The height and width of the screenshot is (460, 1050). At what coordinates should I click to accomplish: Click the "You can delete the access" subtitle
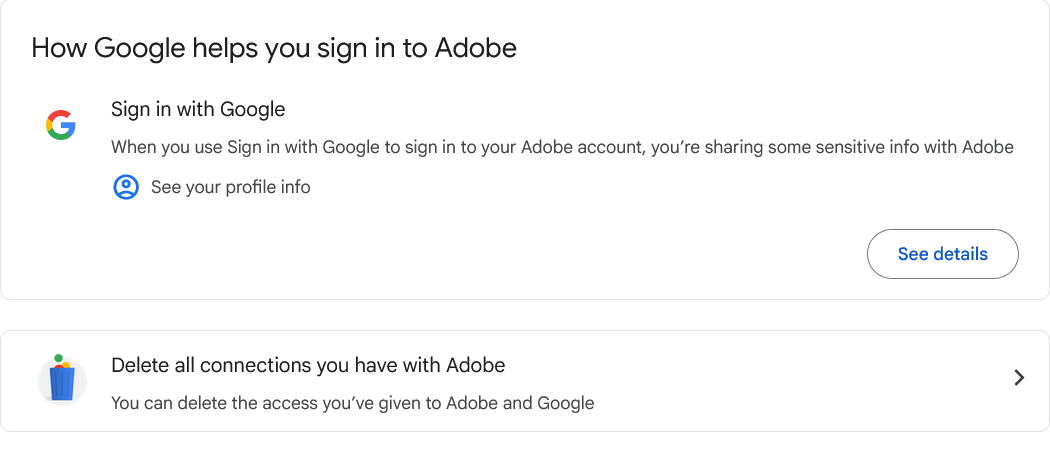(352, 403)
